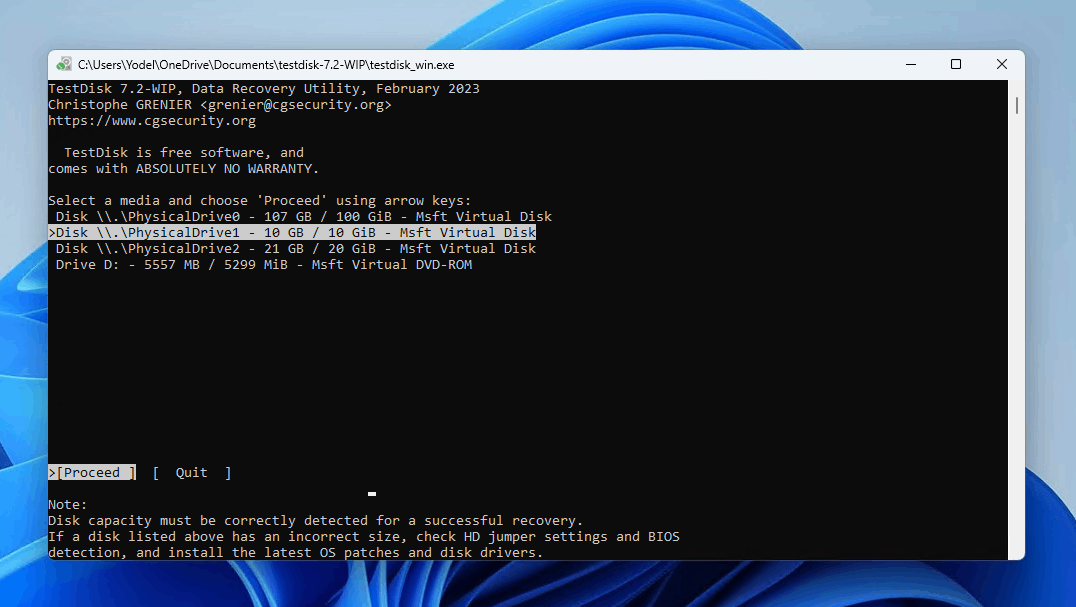1076x607 pixels.
Task: Click the 'TestDisk is free software, and' line
Action: pyautogui.click(x=184, y=153)
